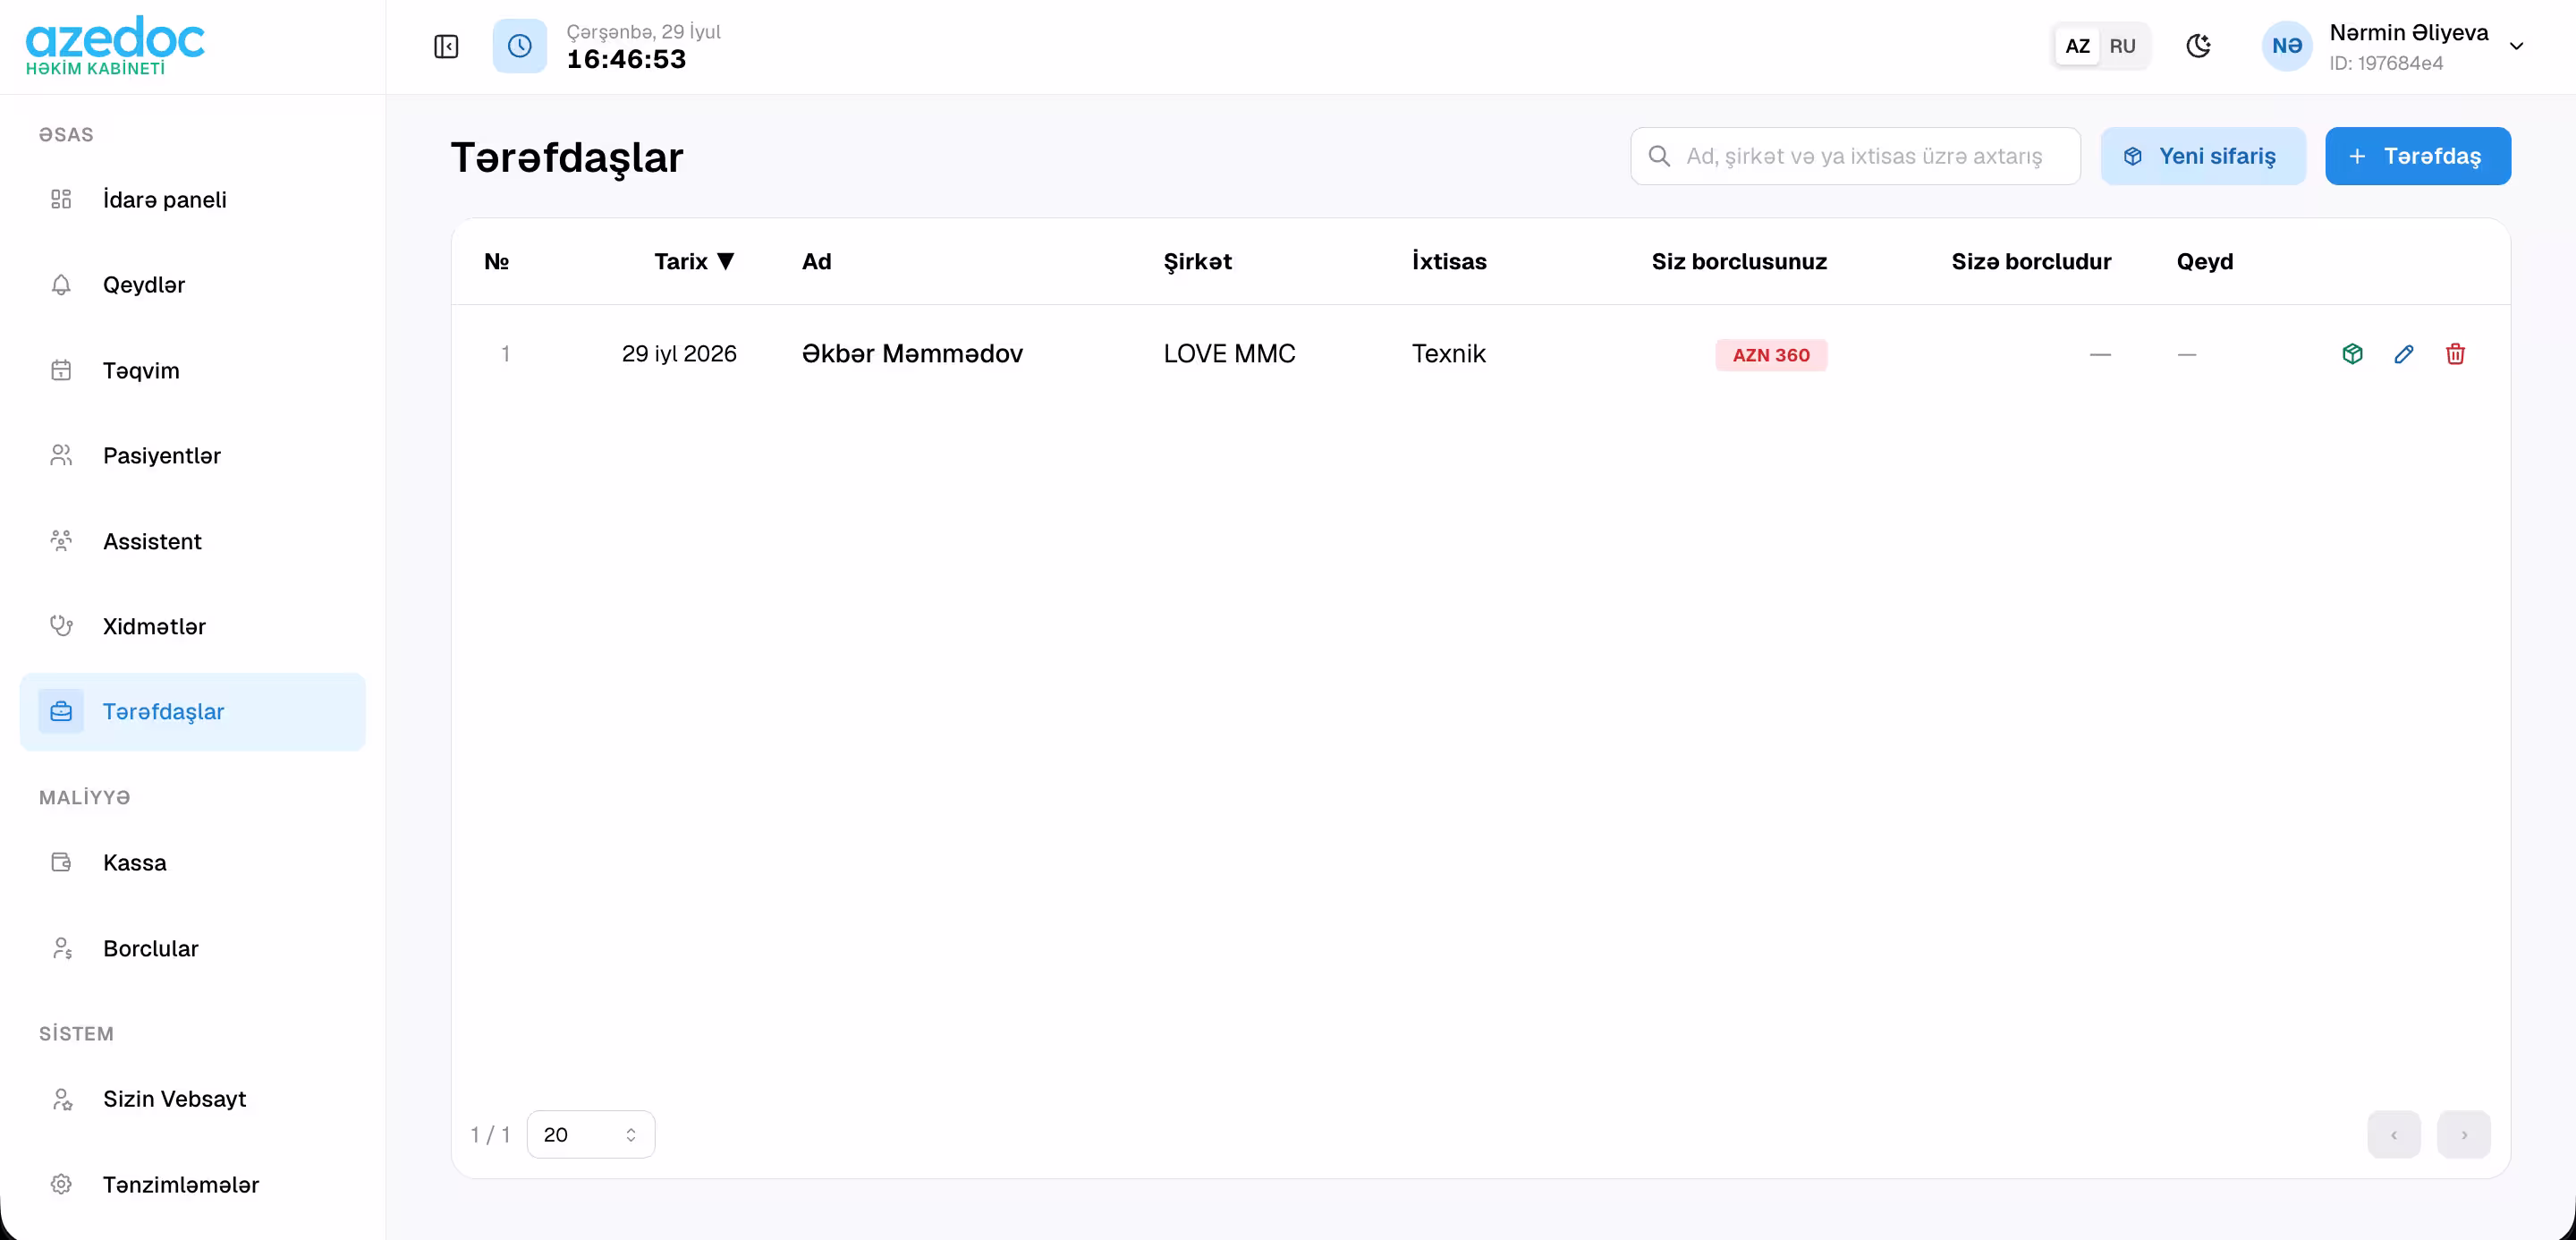The width and height of the screenshot is (2576, 1240).
Task: Go to next page with right chevron
Action: 2464,1134
